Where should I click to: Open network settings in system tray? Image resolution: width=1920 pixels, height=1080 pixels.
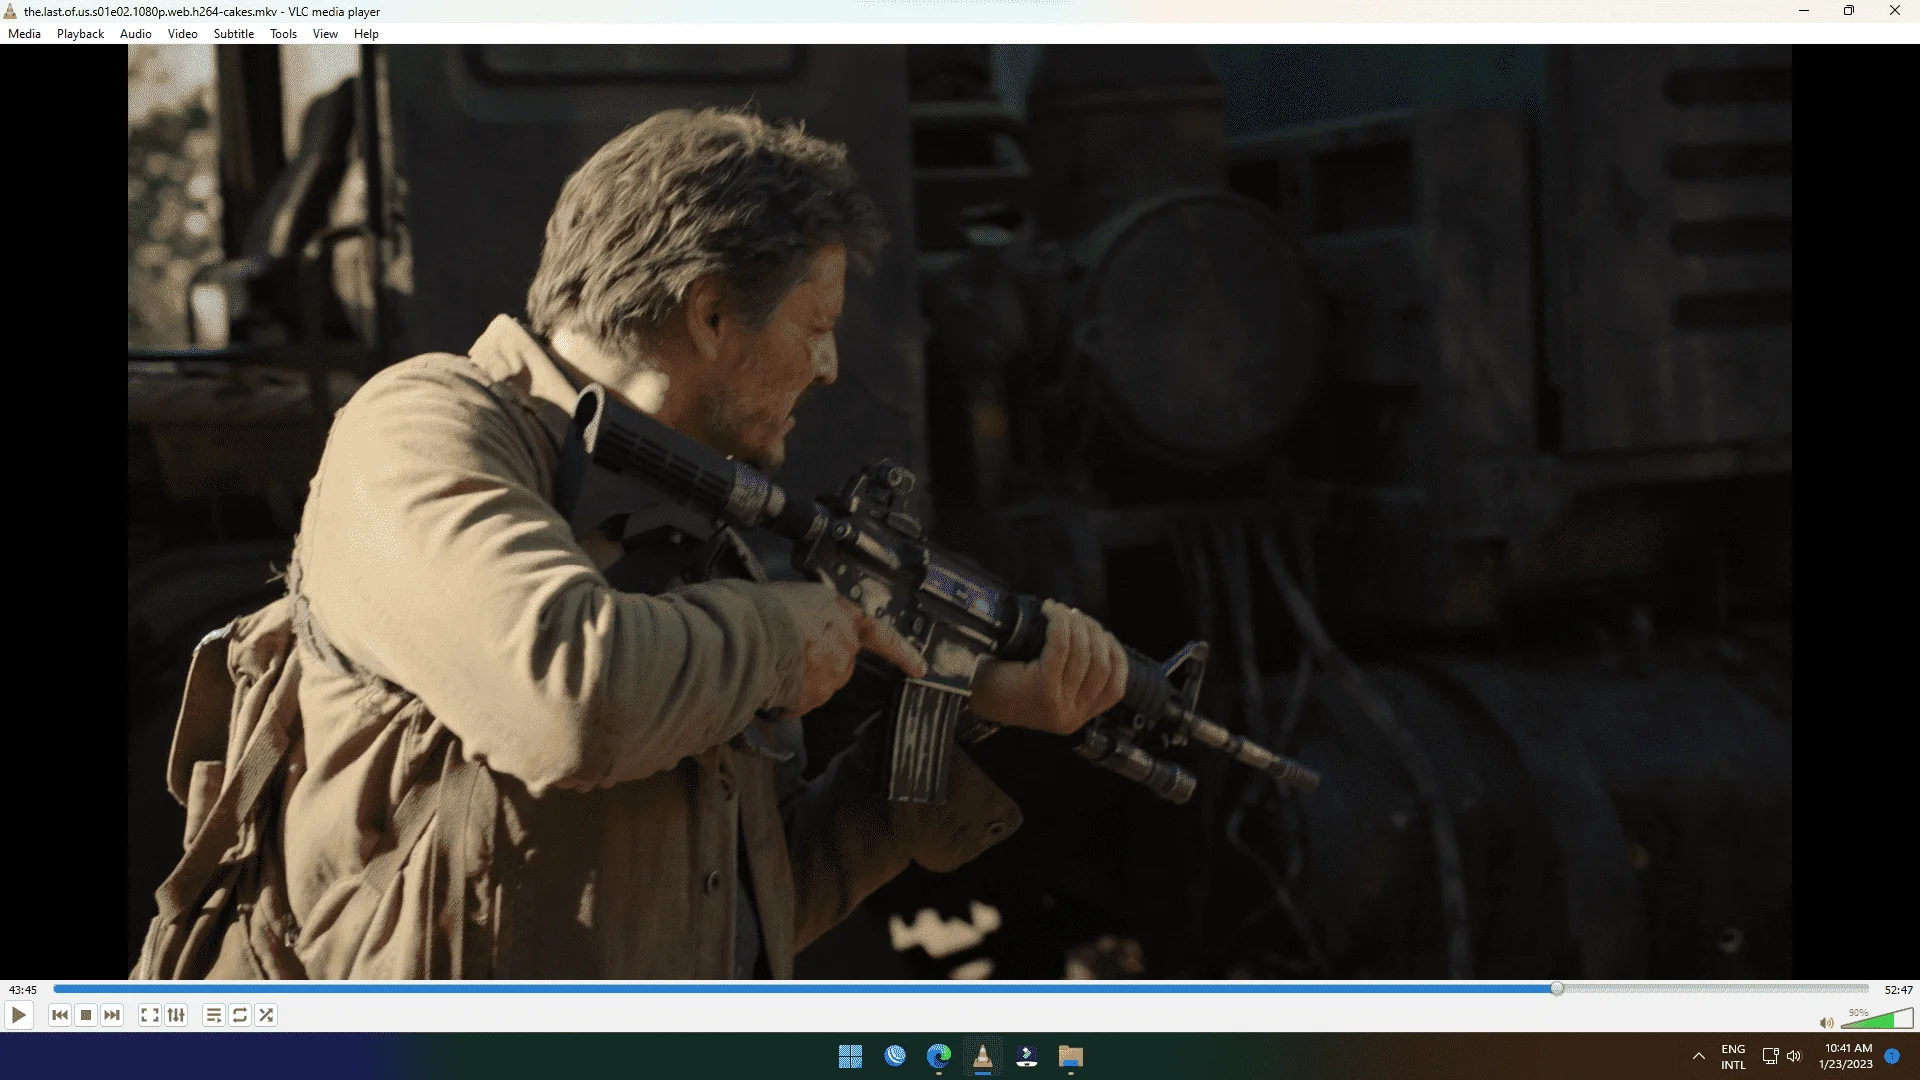click(1770, 1056)
